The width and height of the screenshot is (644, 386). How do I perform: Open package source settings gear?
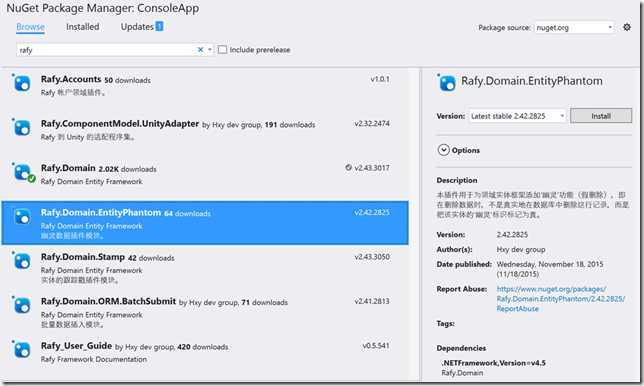click(626, 27)
